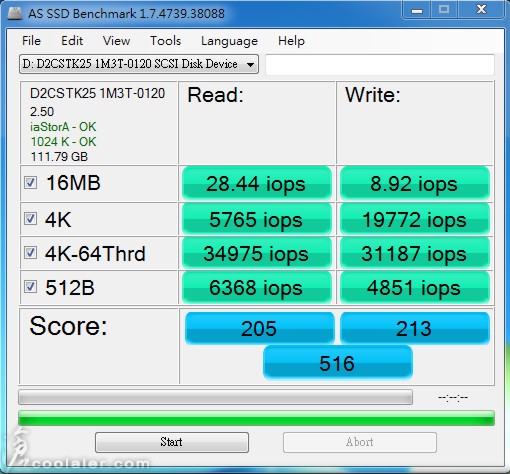Open the Tools menu
This screenshot has height=474, width=510.
click(165, 41)
